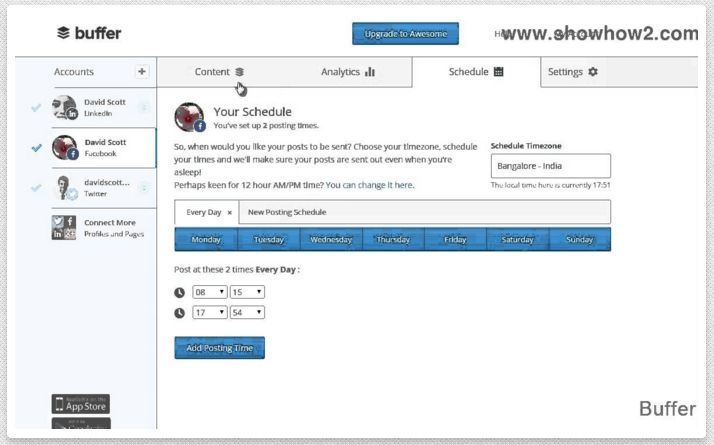Open the Settings tab
The image size is (714, 445).
[573, 72]
